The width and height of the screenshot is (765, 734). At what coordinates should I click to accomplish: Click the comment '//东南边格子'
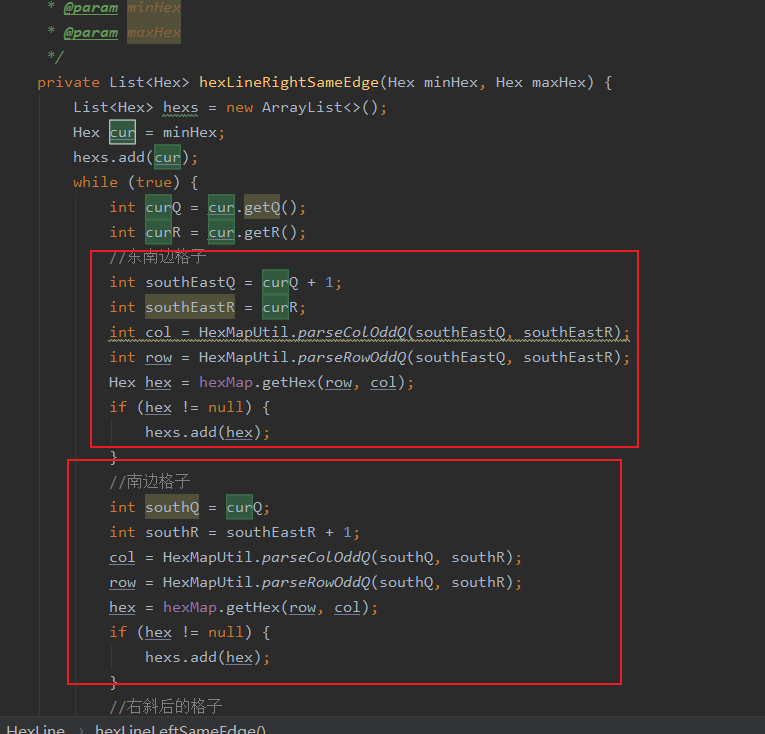coord(158,257)
